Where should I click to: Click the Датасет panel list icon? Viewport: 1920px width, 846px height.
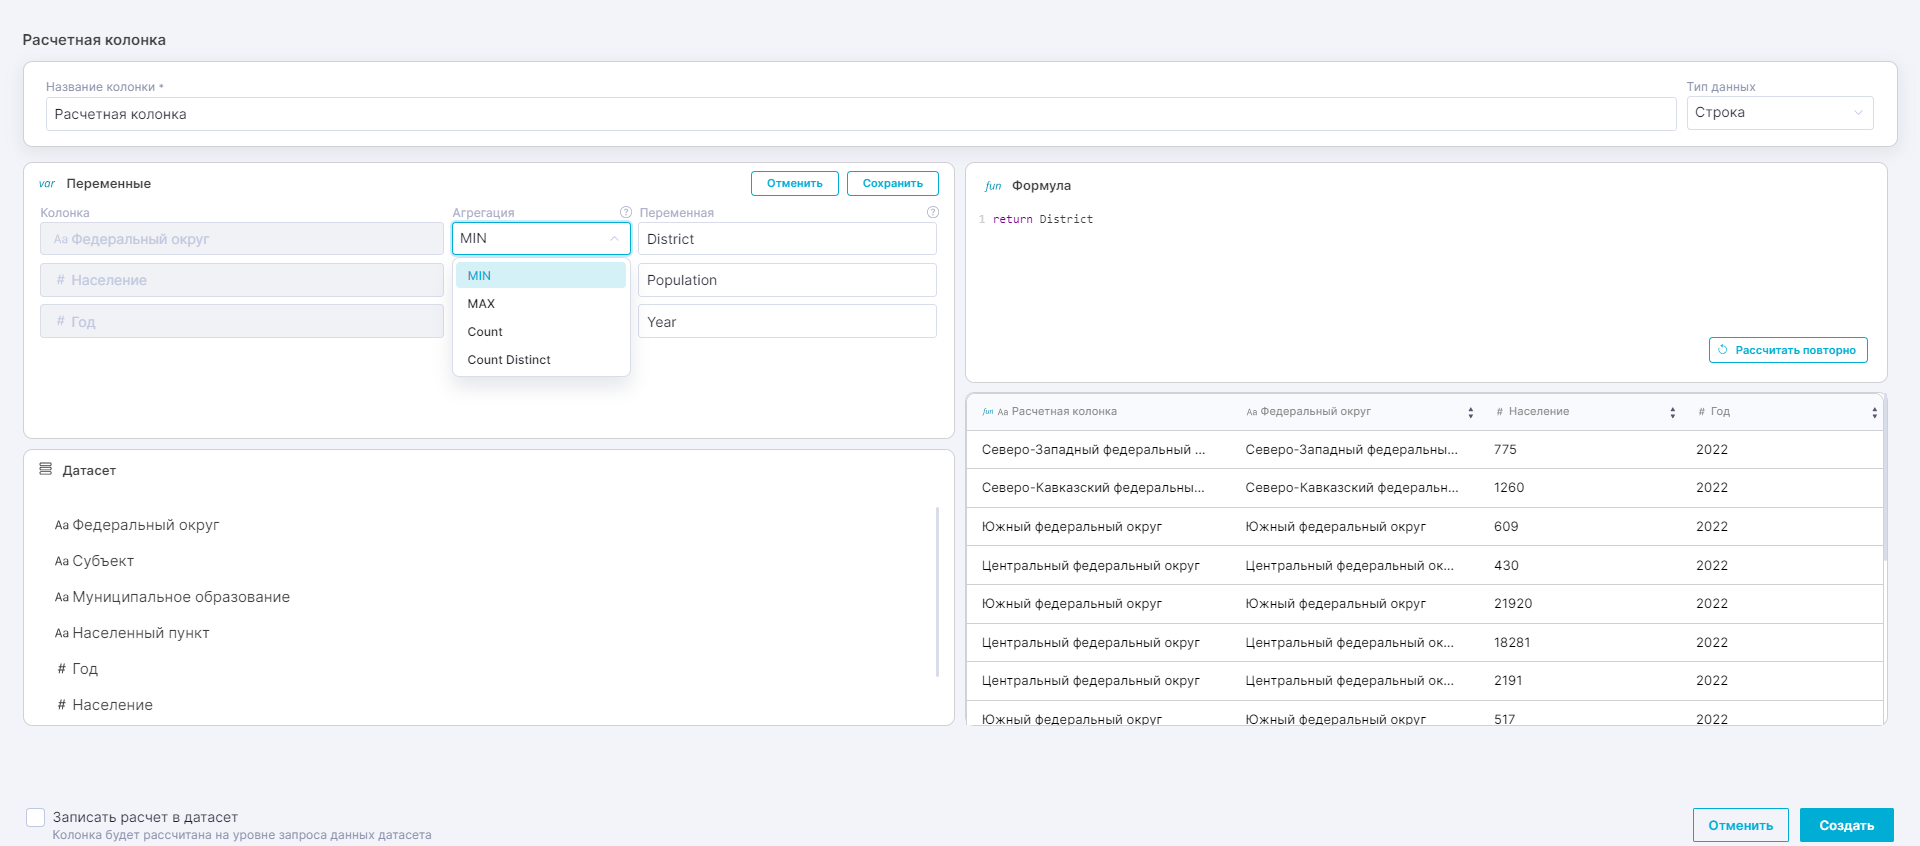coord(45,469)
